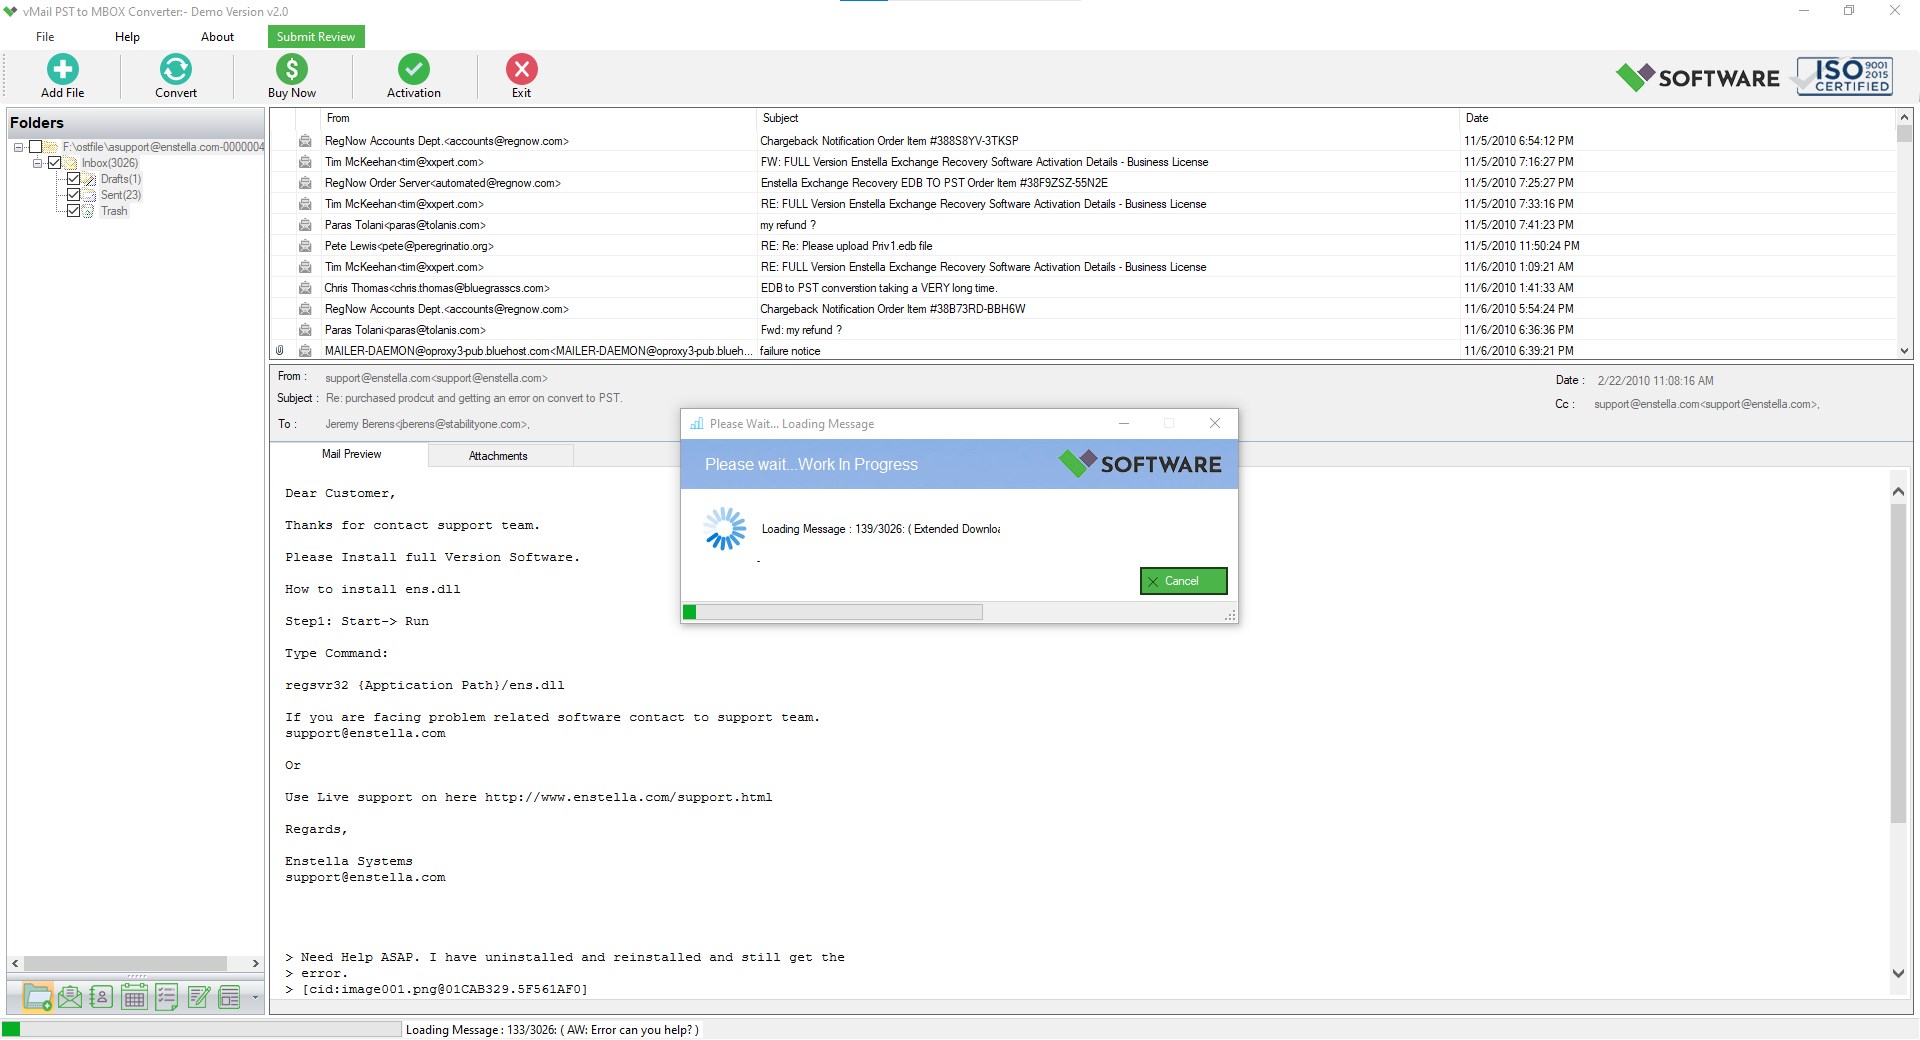Collapse the Inbox tree node

click(x=37, y=163)
